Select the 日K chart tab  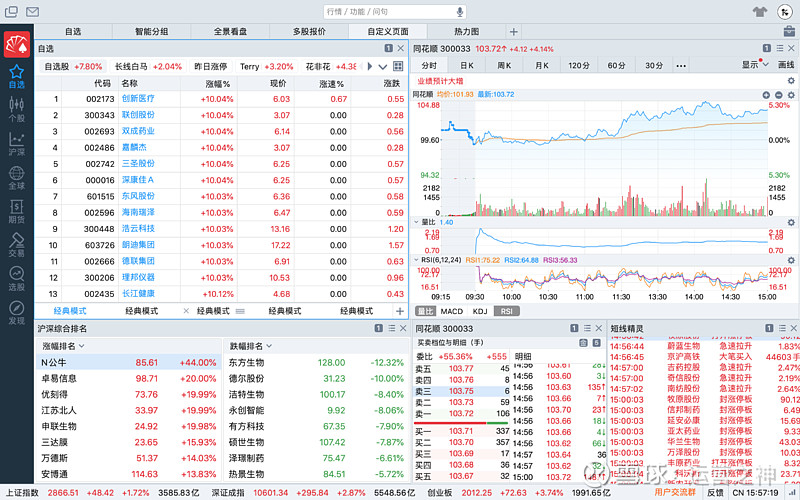[x=467, y=65]
